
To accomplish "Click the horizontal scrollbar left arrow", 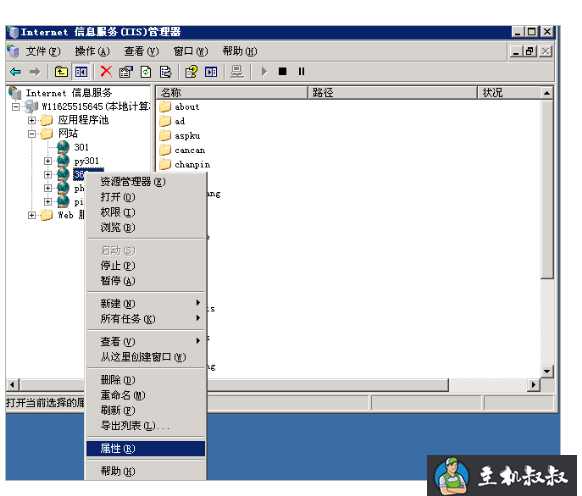I will click(12, 385).
